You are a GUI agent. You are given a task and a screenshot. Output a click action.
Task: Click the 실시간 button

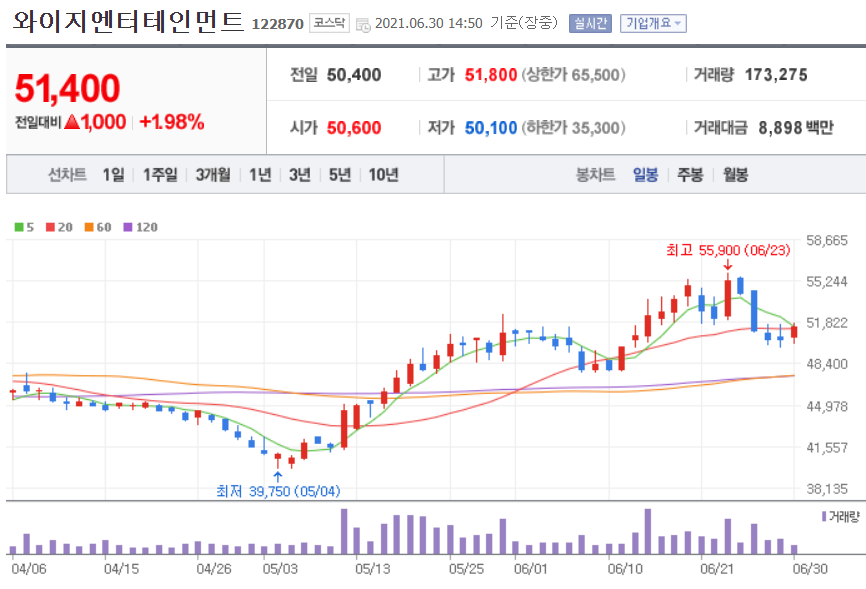point(590,23)
